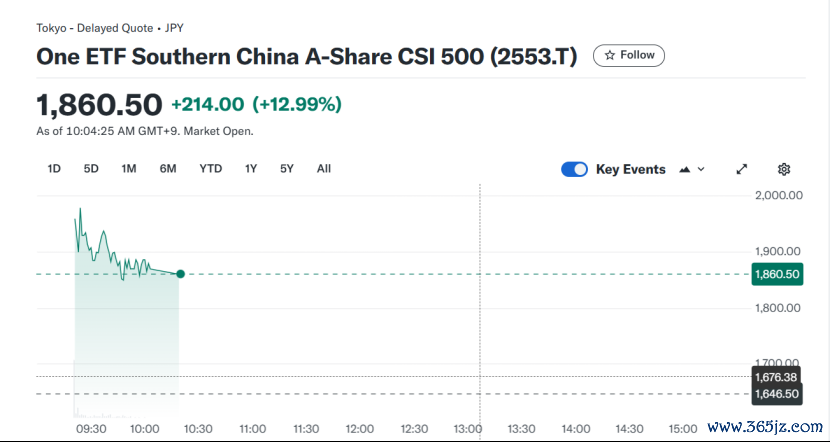The height and width of the screenshot is (442, 830).
Task: Select the 1D time range
Action: [54, 168]
